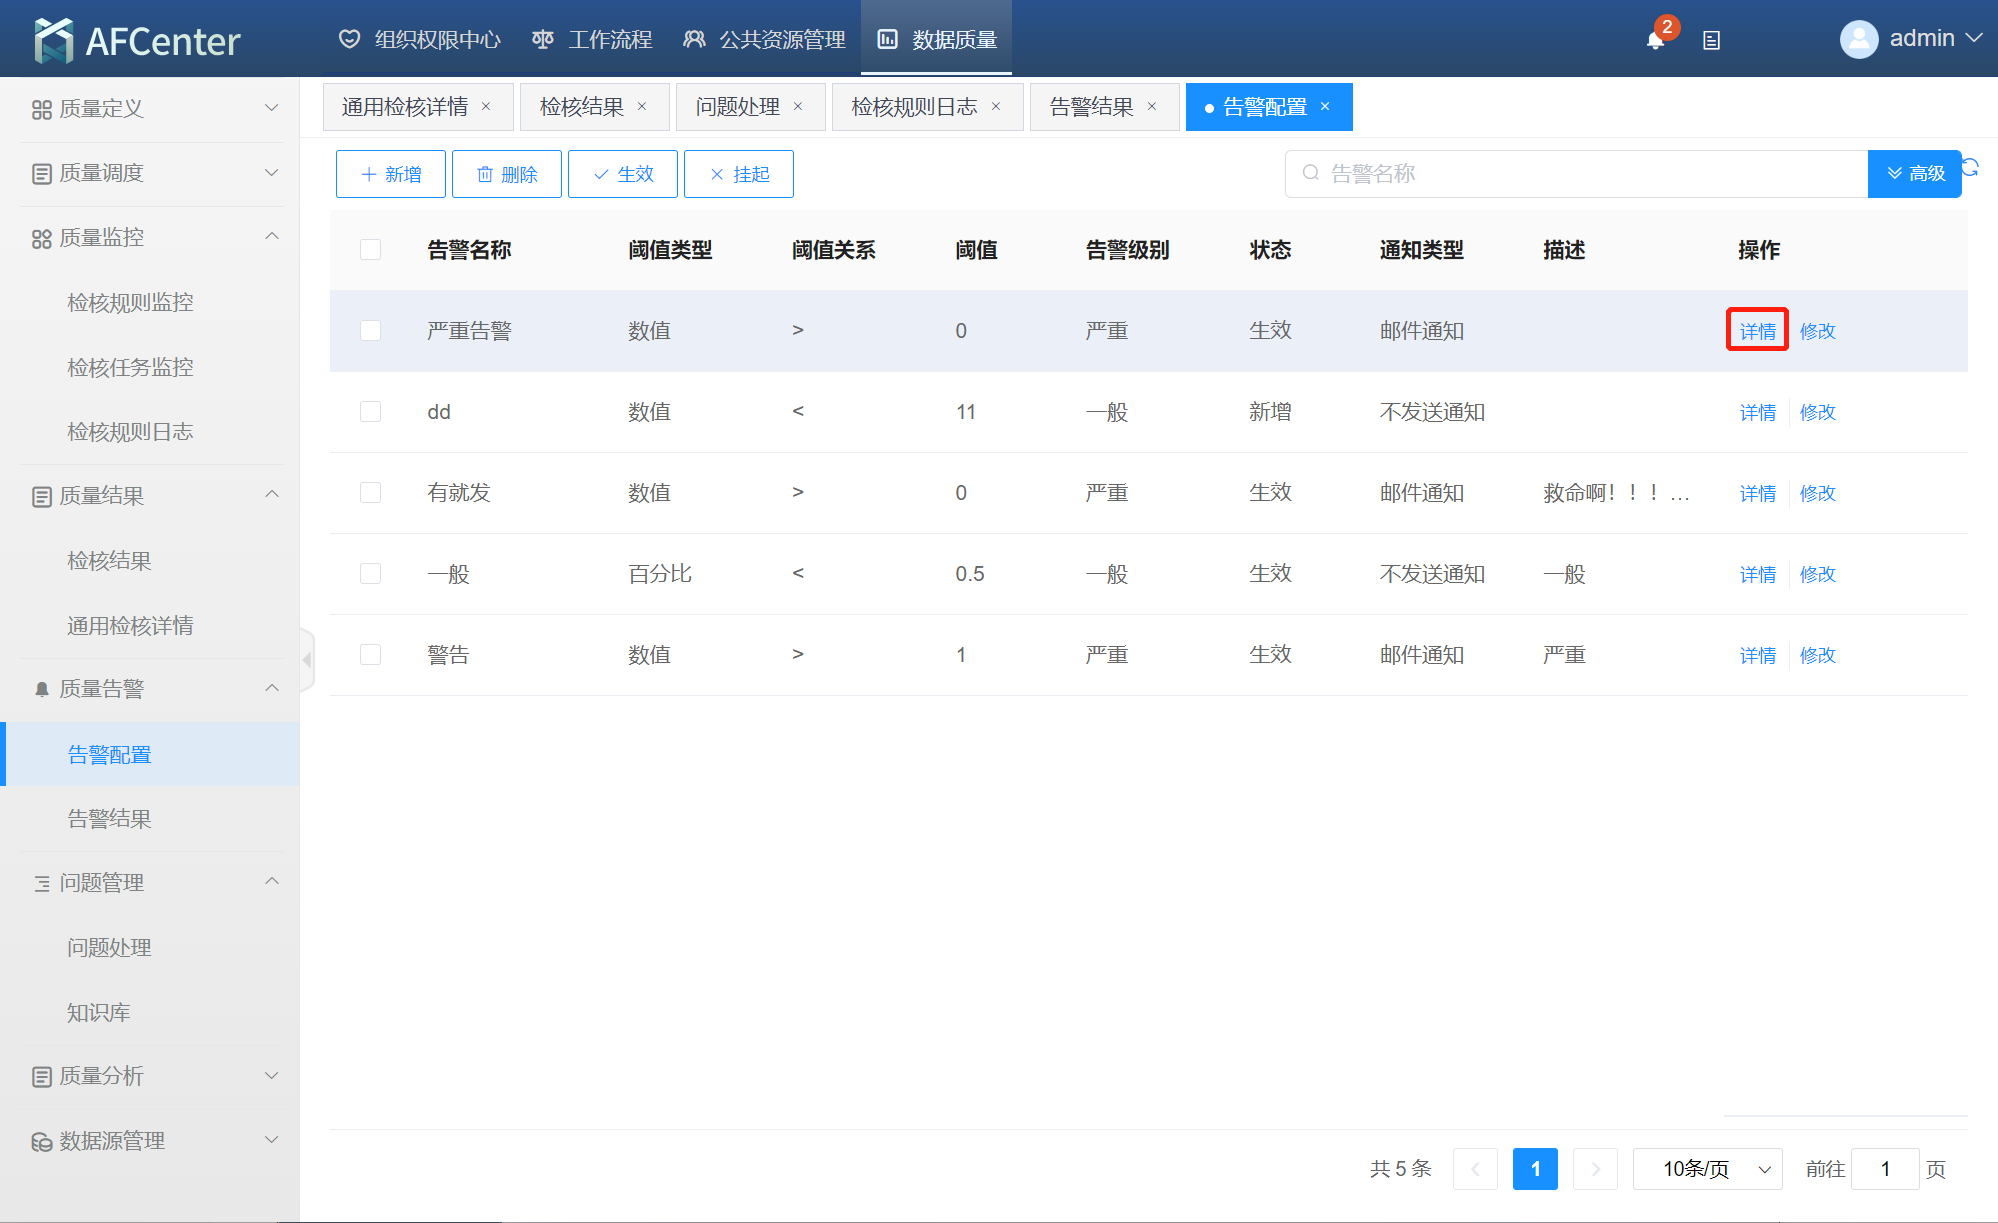
Task: Close the 检核结果 tab with its X
Action: 642,107
